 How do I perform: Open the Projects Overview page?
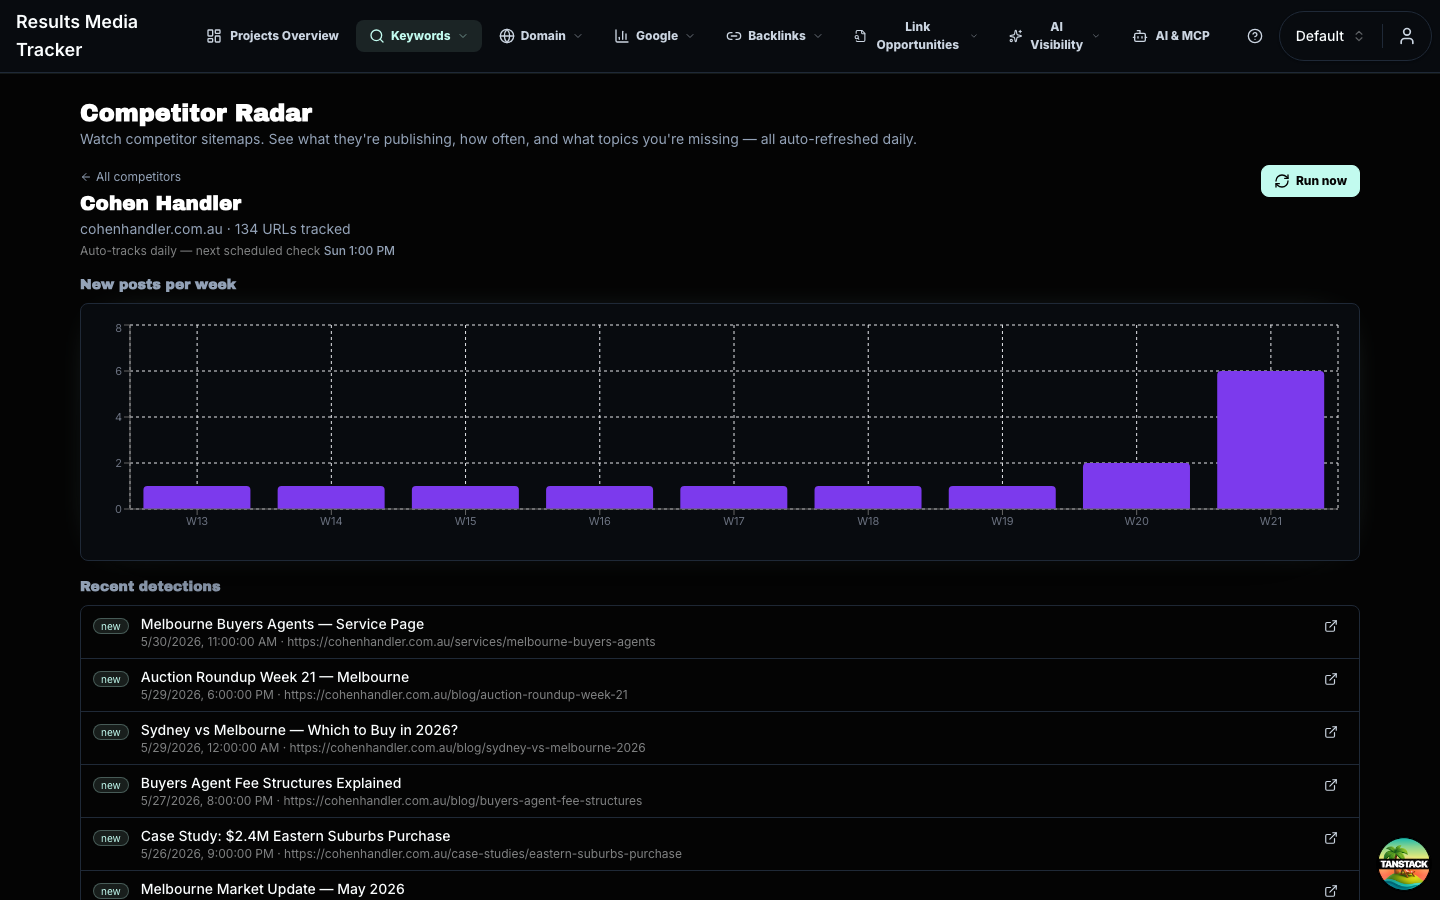coord(273,36)
